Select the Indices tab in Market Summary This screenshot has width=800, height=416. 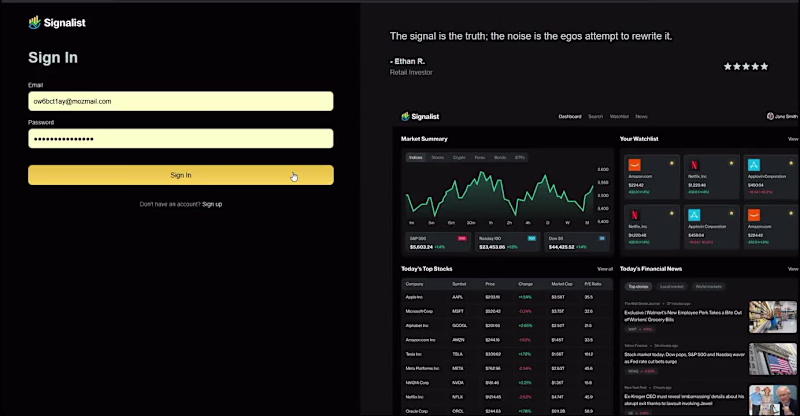pyautogui.click(x=416, y=157)
